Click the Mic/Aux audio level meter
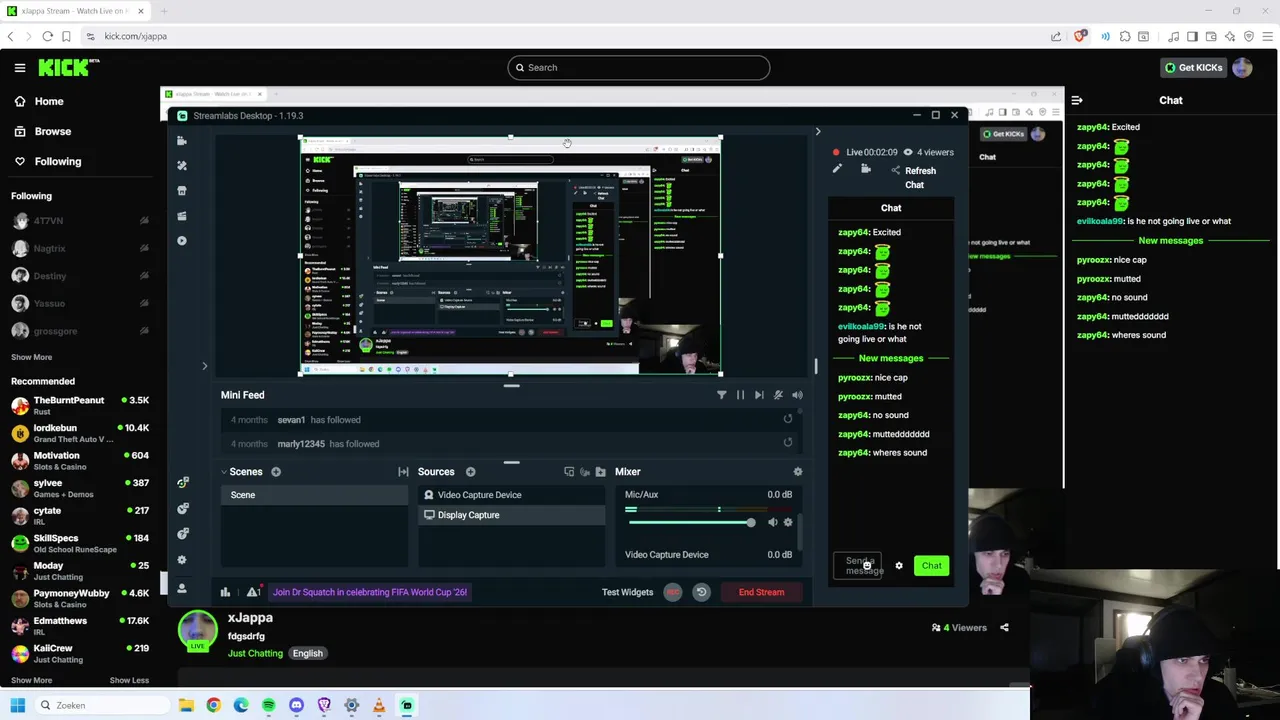 tap(708, 509)
